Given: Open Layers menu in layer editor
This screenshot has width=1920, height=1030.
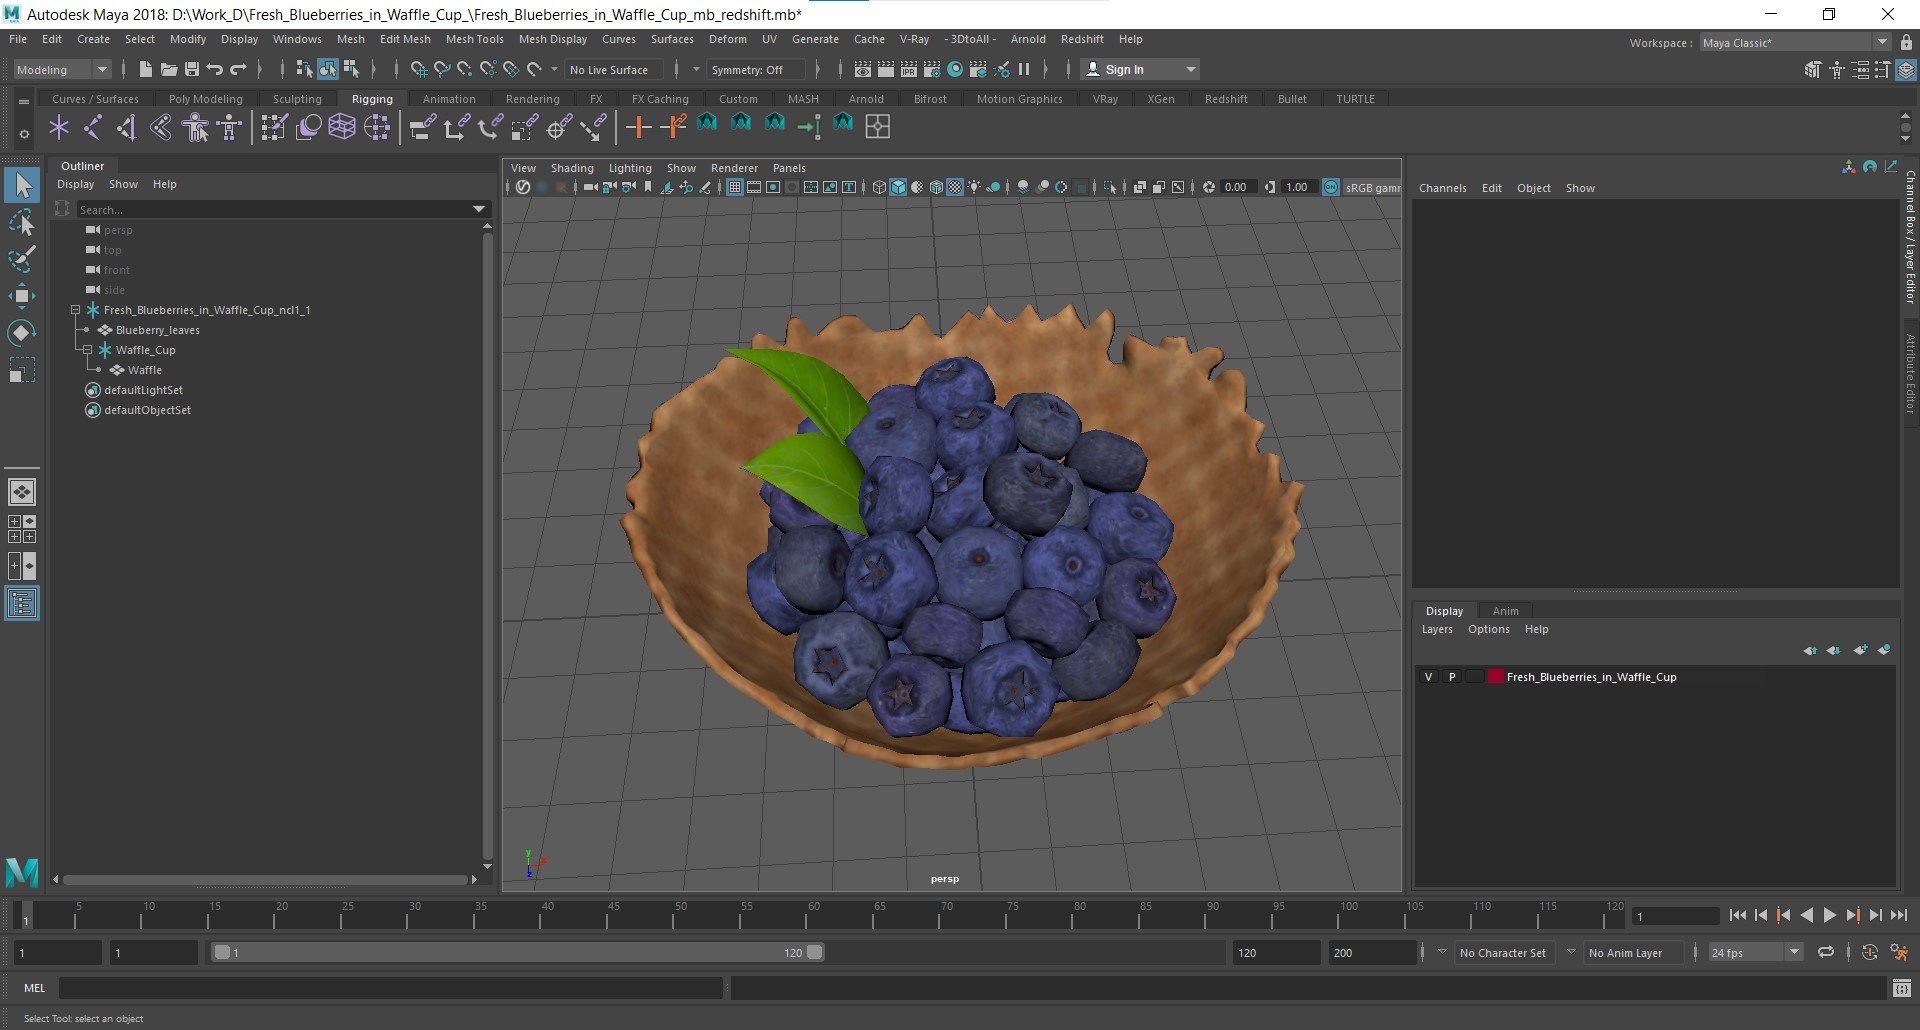Looking at the screenshot, I should (1437, 629).
